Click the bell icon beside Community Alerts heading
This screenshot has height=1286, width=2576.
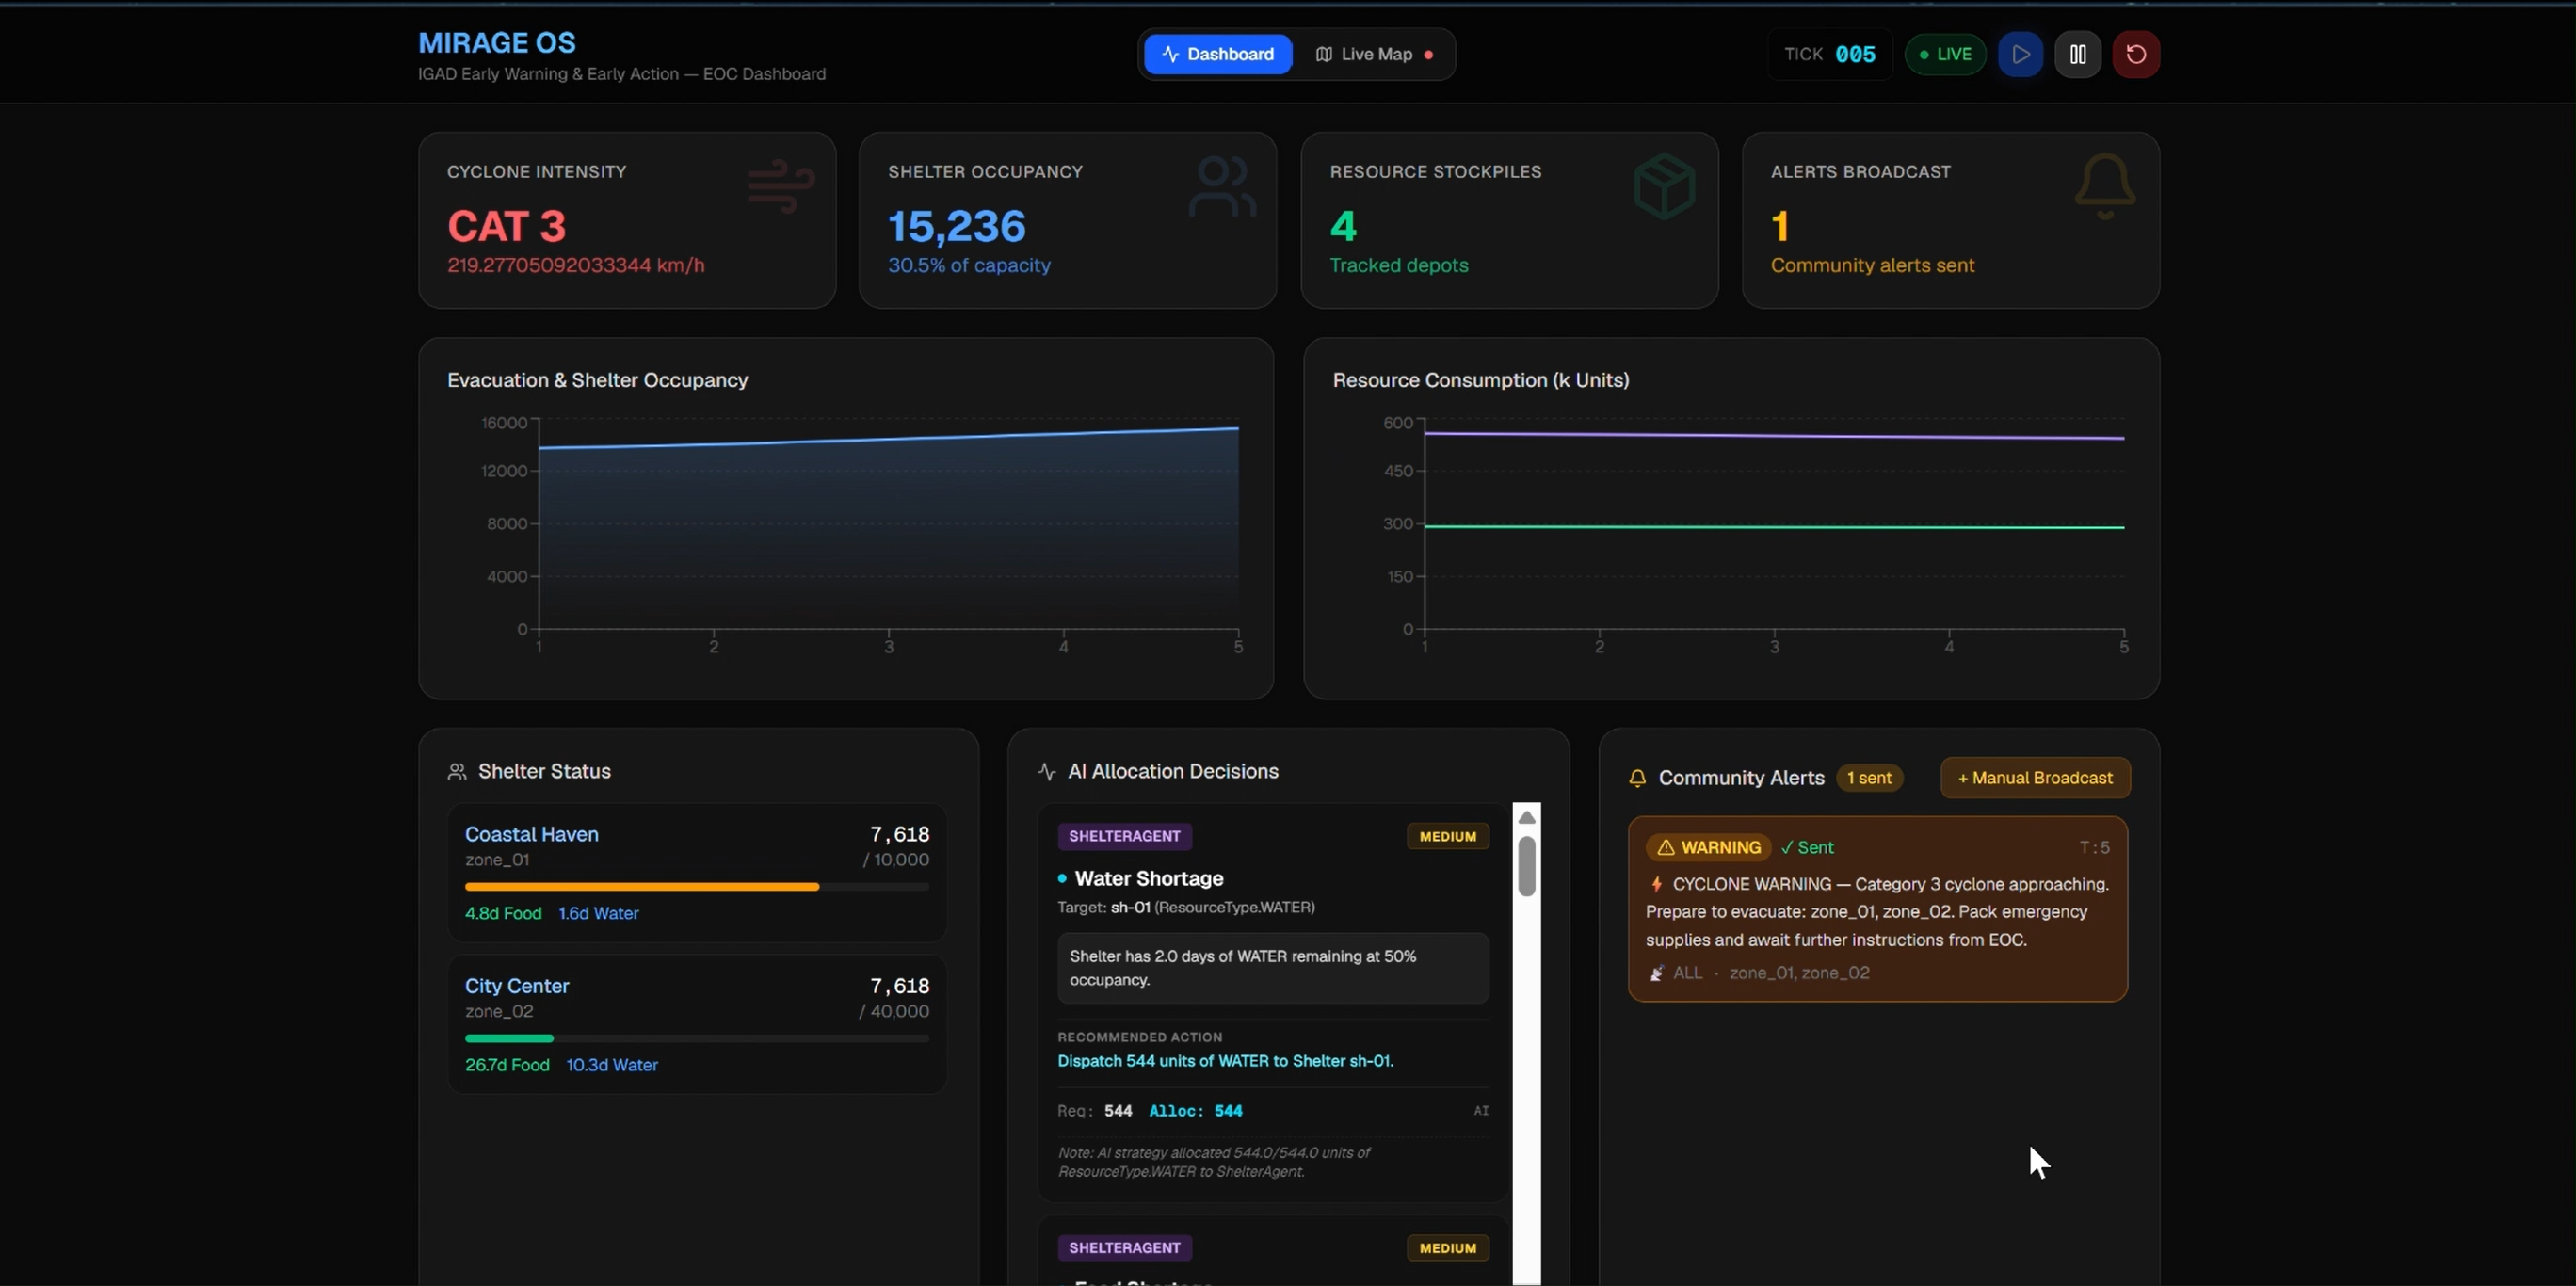pos(1637,778)
